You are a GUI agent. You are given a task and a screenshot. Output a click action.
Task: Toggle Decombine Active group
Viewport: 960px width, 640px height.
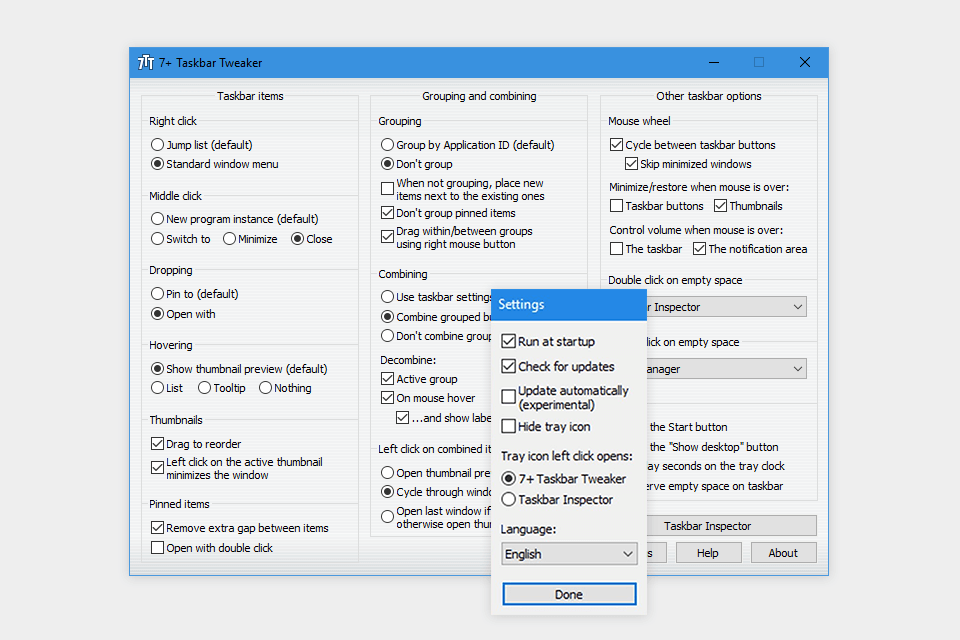tap(387, 378)
